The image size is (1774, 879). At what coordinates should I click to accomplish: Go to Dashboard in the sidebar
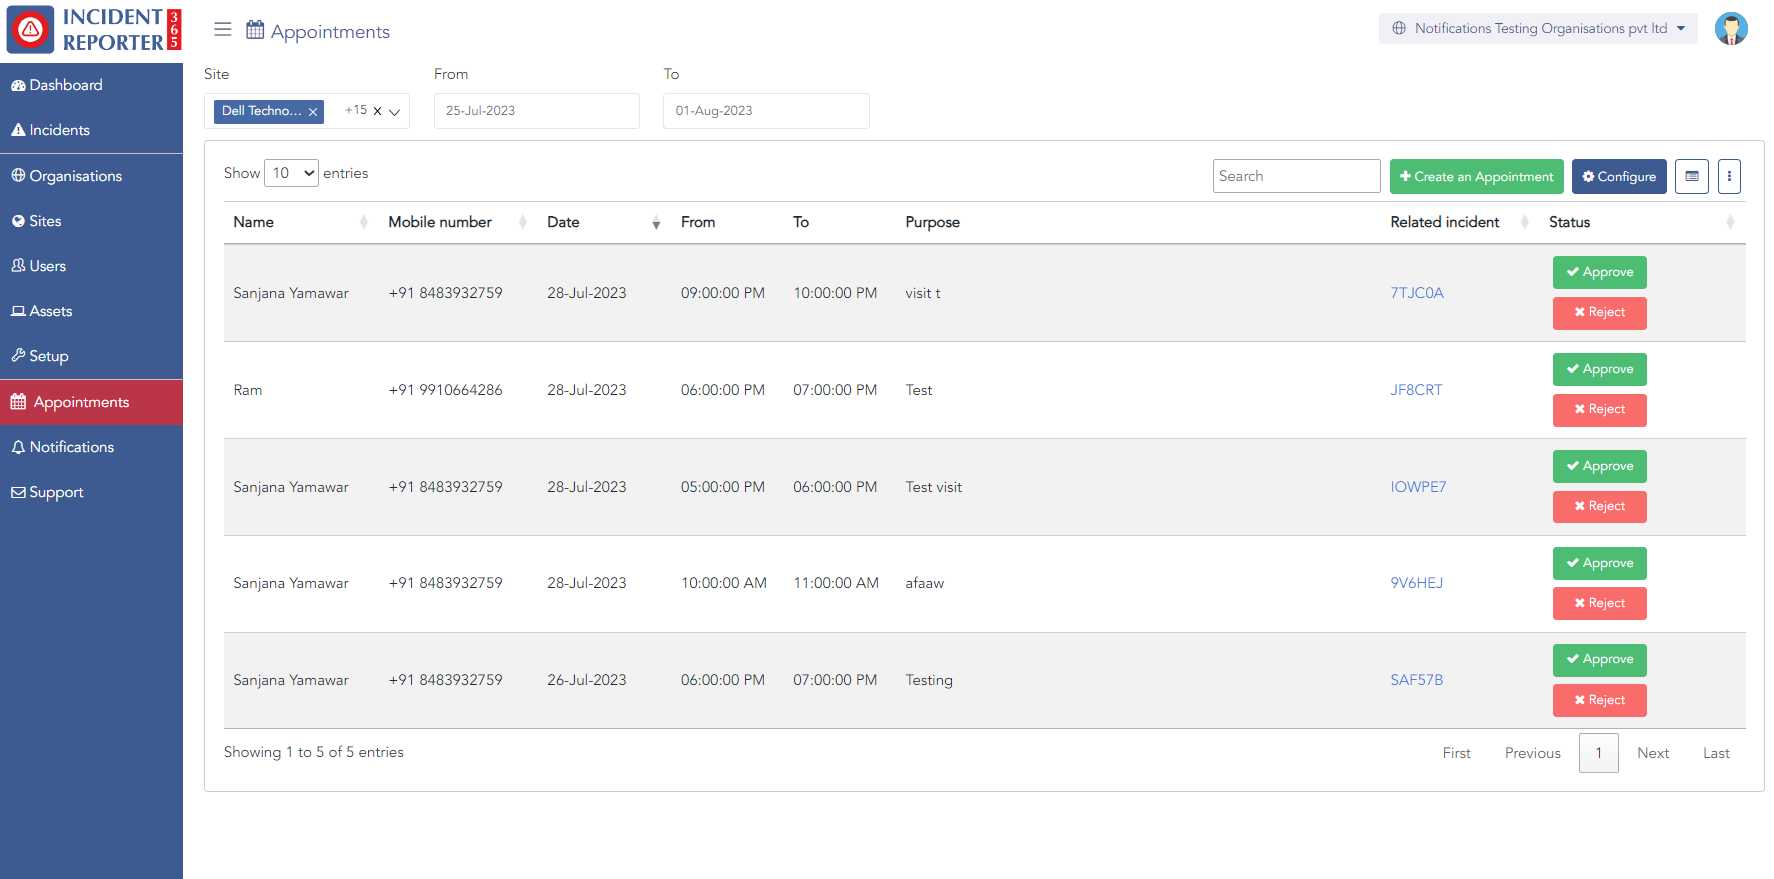click(66, 85)
